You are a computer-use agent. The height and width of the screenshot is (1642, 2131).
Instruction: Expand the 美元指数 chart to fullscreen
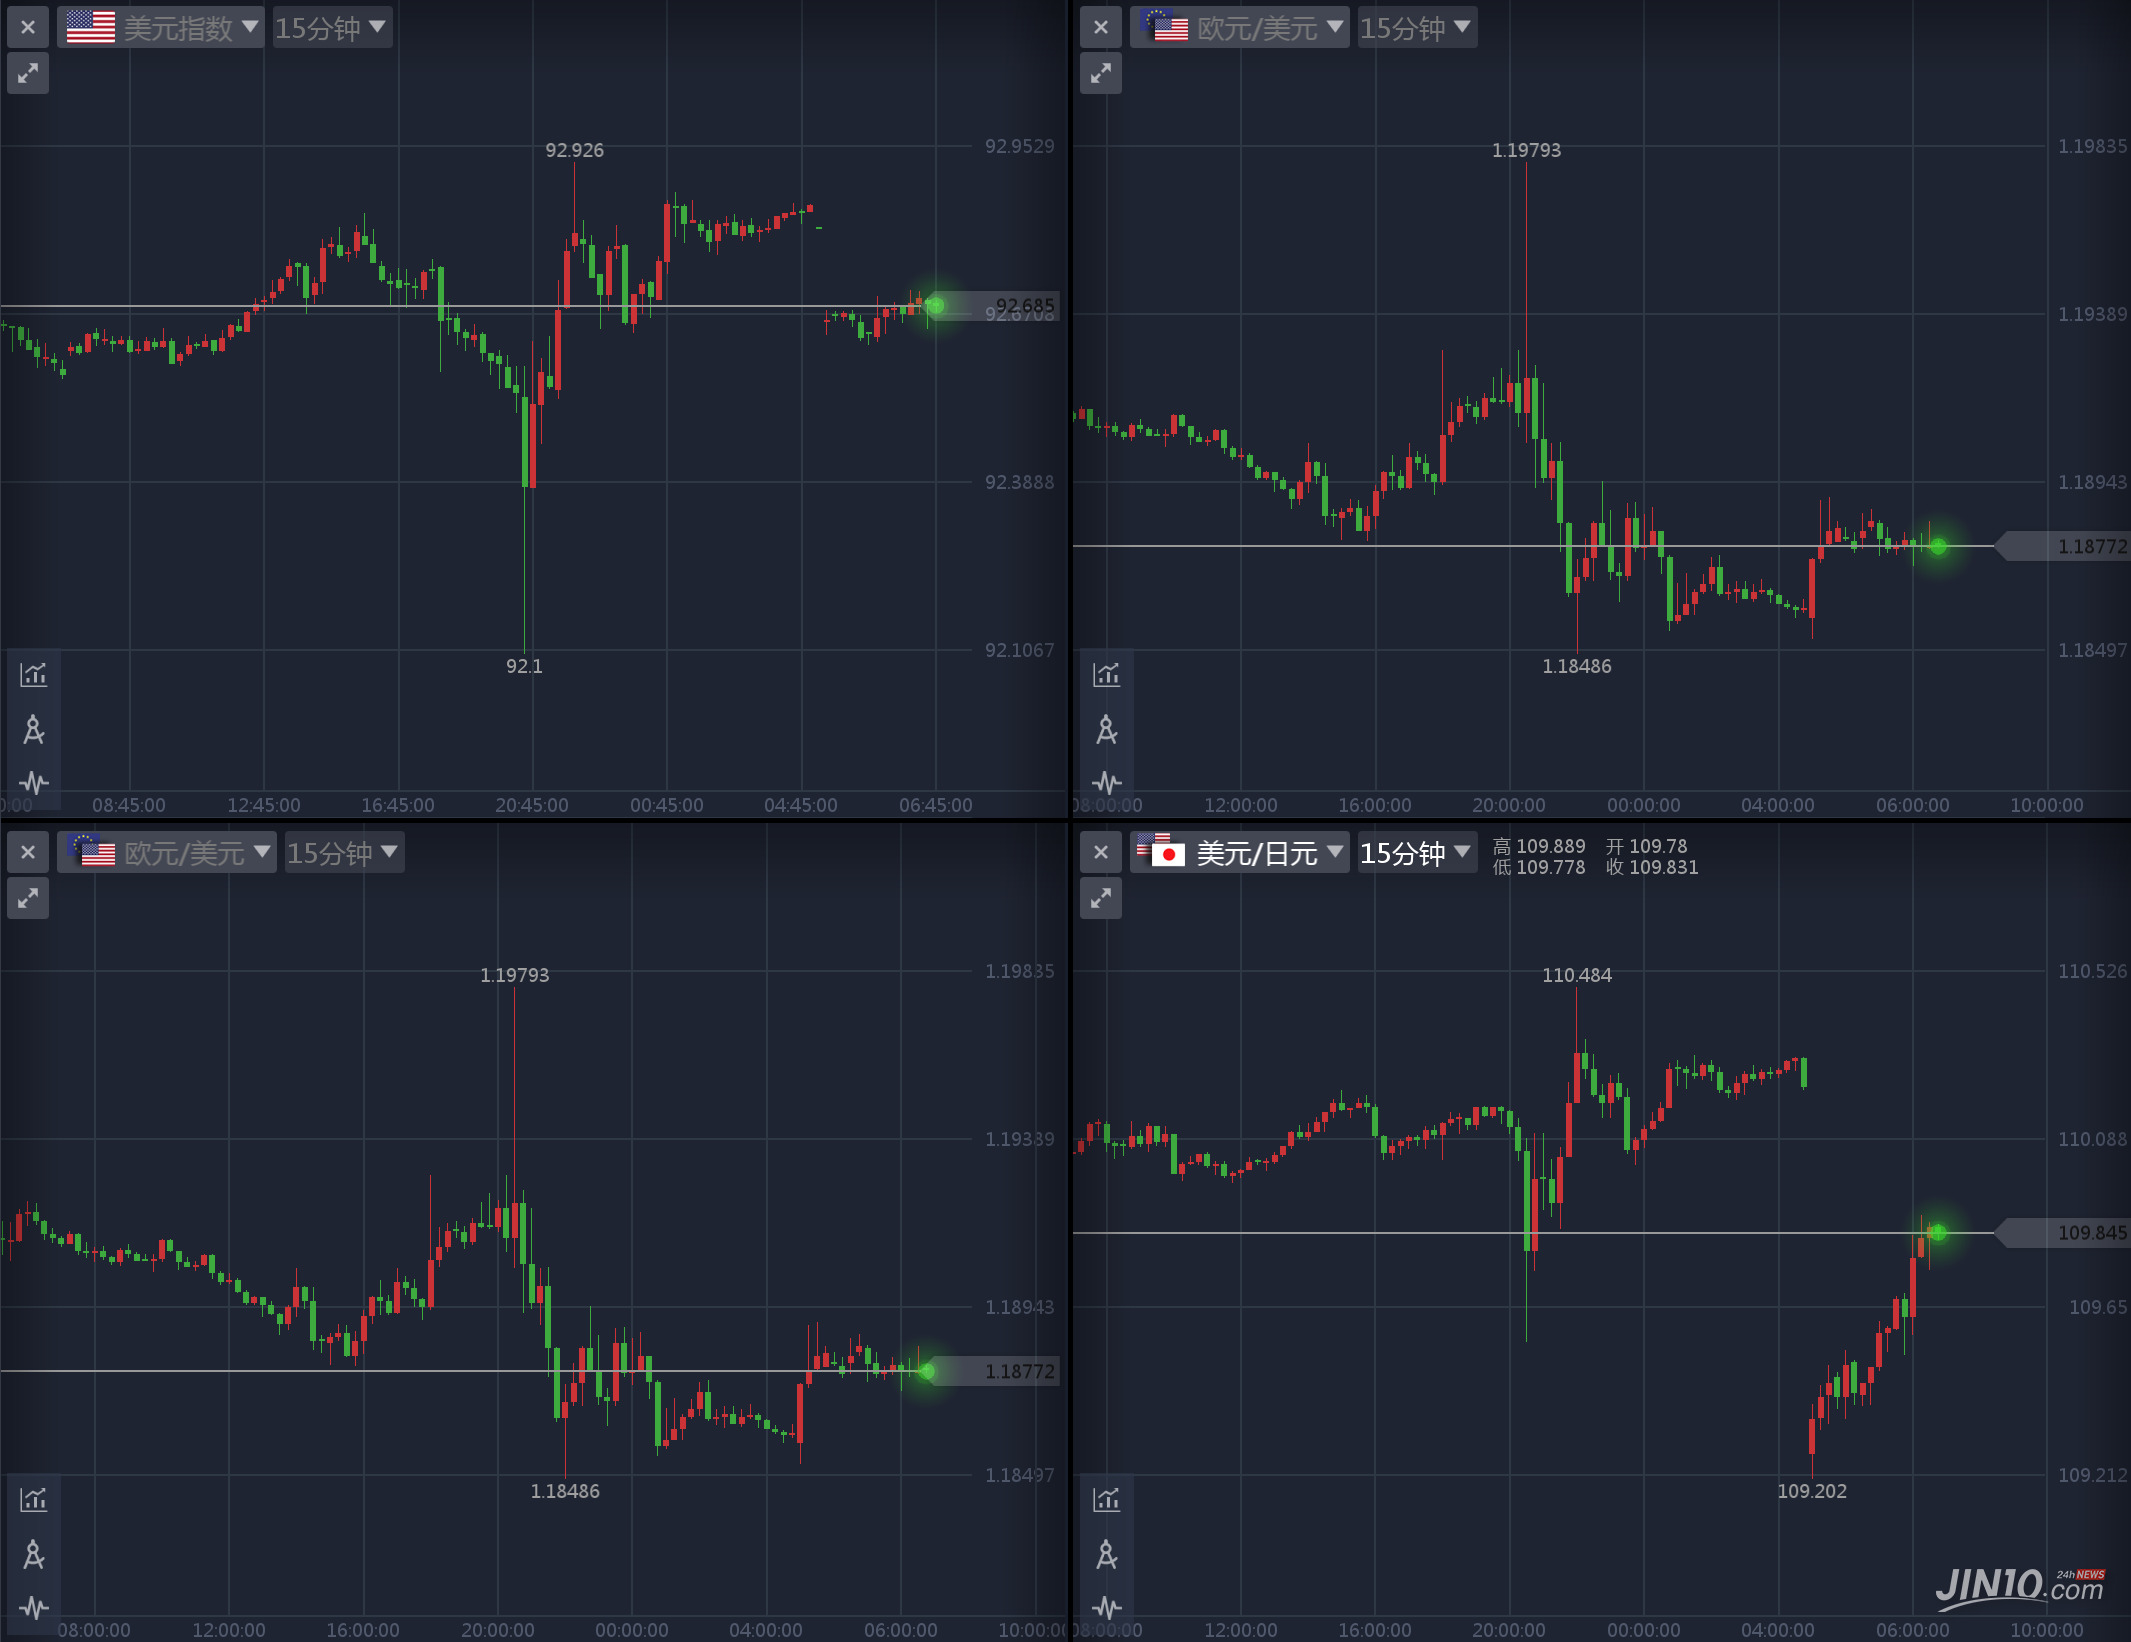(28, 73)
